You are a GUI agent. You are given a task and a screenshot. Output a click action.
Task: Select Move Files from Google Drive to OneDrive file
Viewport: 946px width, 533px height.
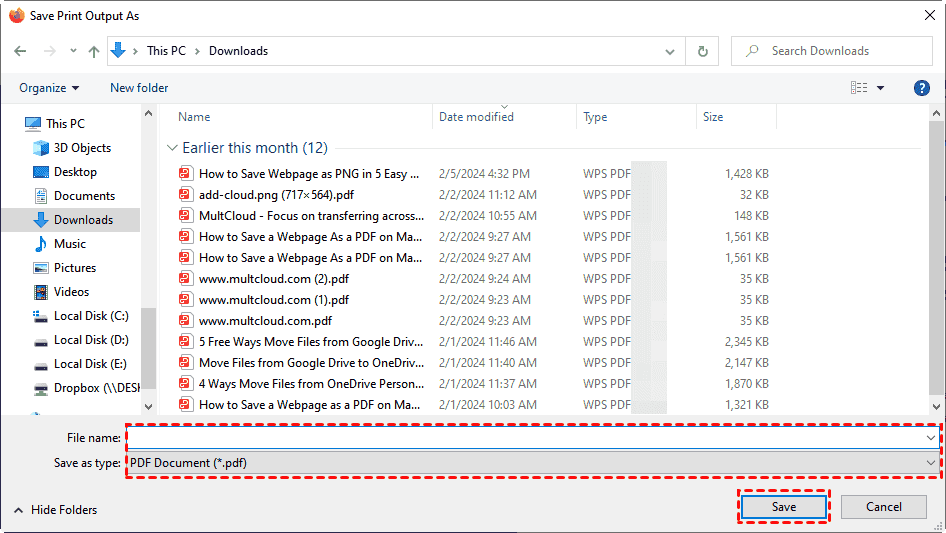pos(311,363)
